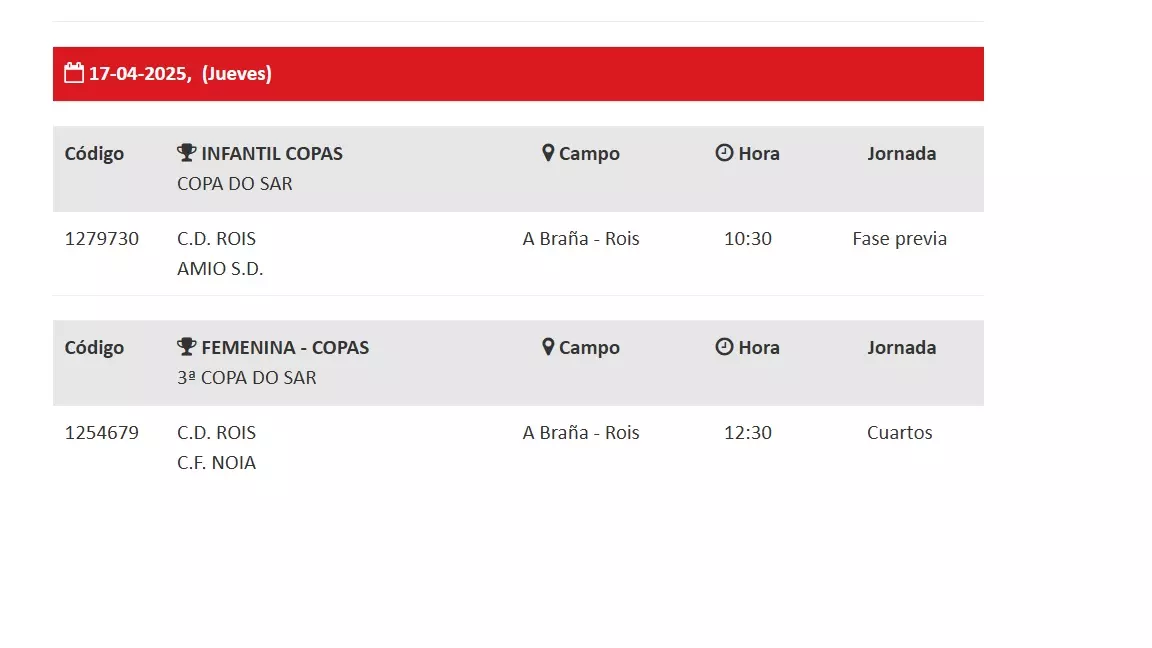Click the trophy icon next to FEMENINA - COPAS
Screen dimensions: 1152x648
pyautogui.click(x=187, y=346)
